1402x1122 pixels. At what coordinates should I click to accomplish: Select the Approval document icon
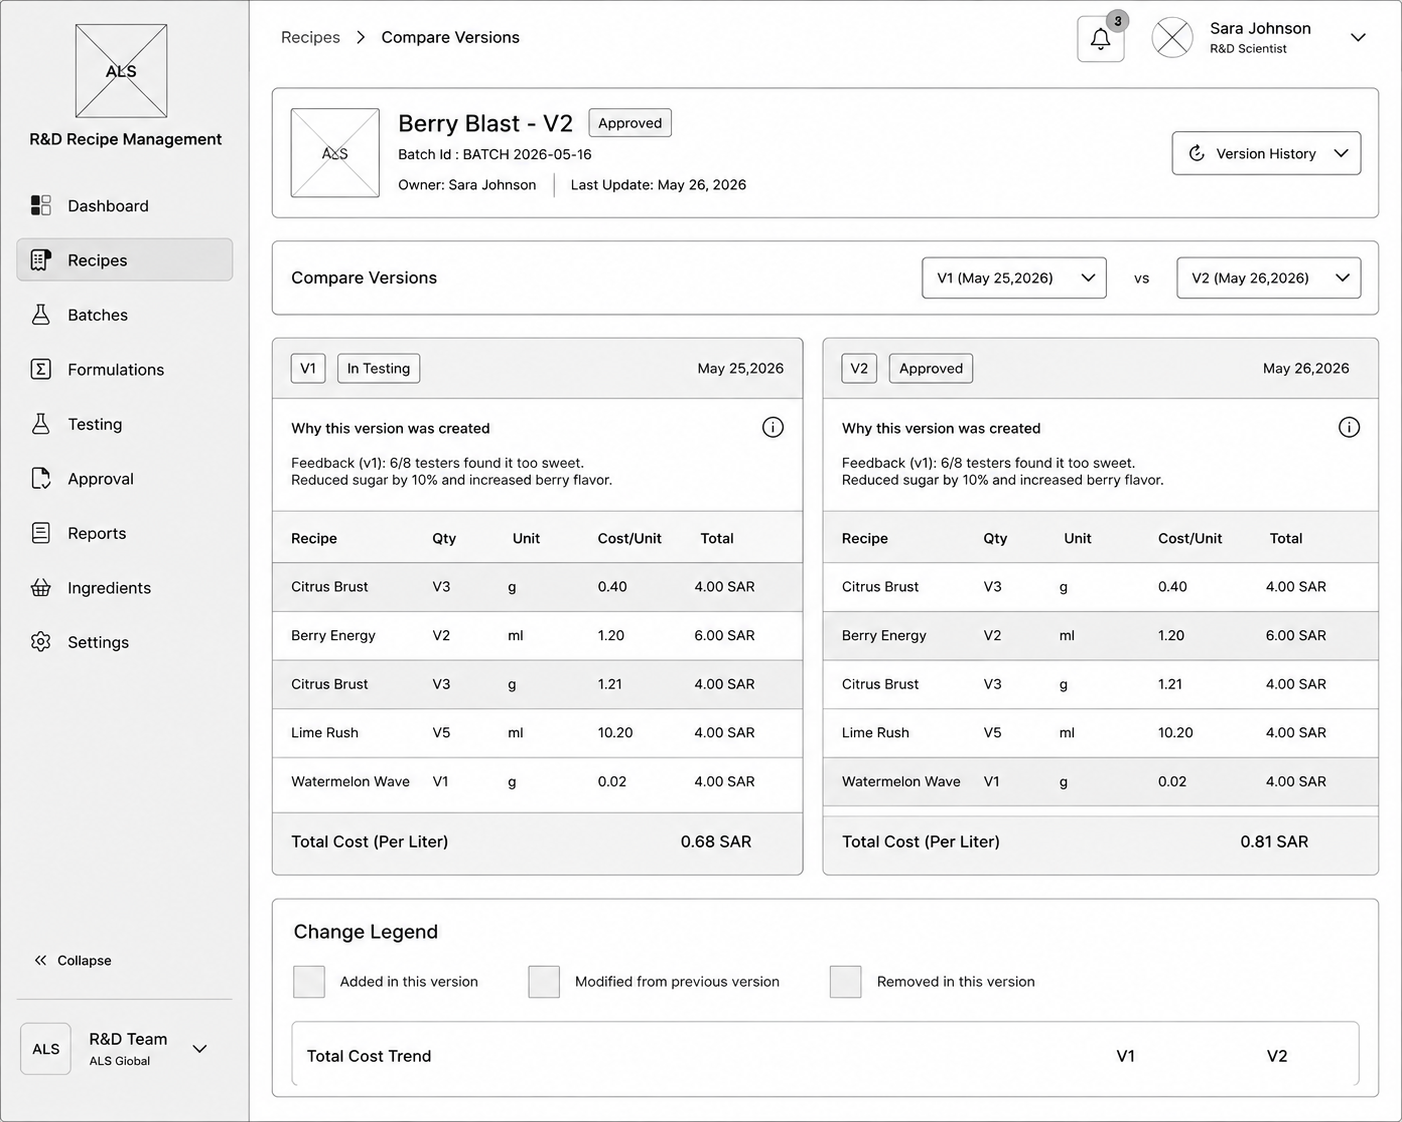[41, 478]
